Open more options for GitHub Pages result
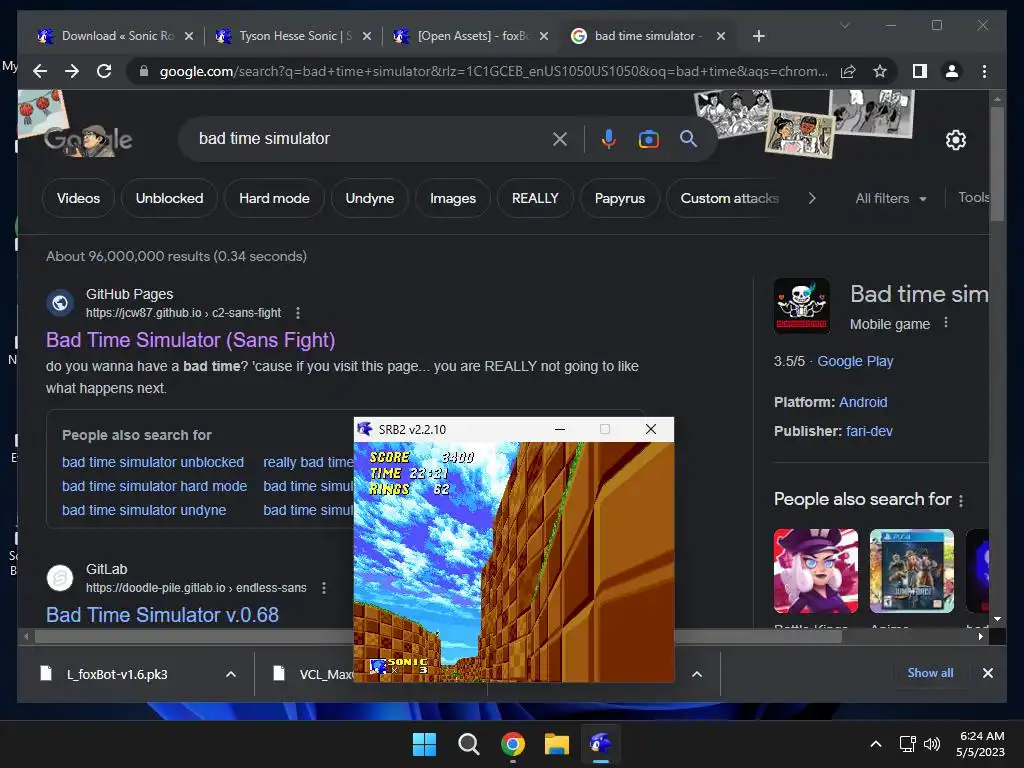 point(298,313)
